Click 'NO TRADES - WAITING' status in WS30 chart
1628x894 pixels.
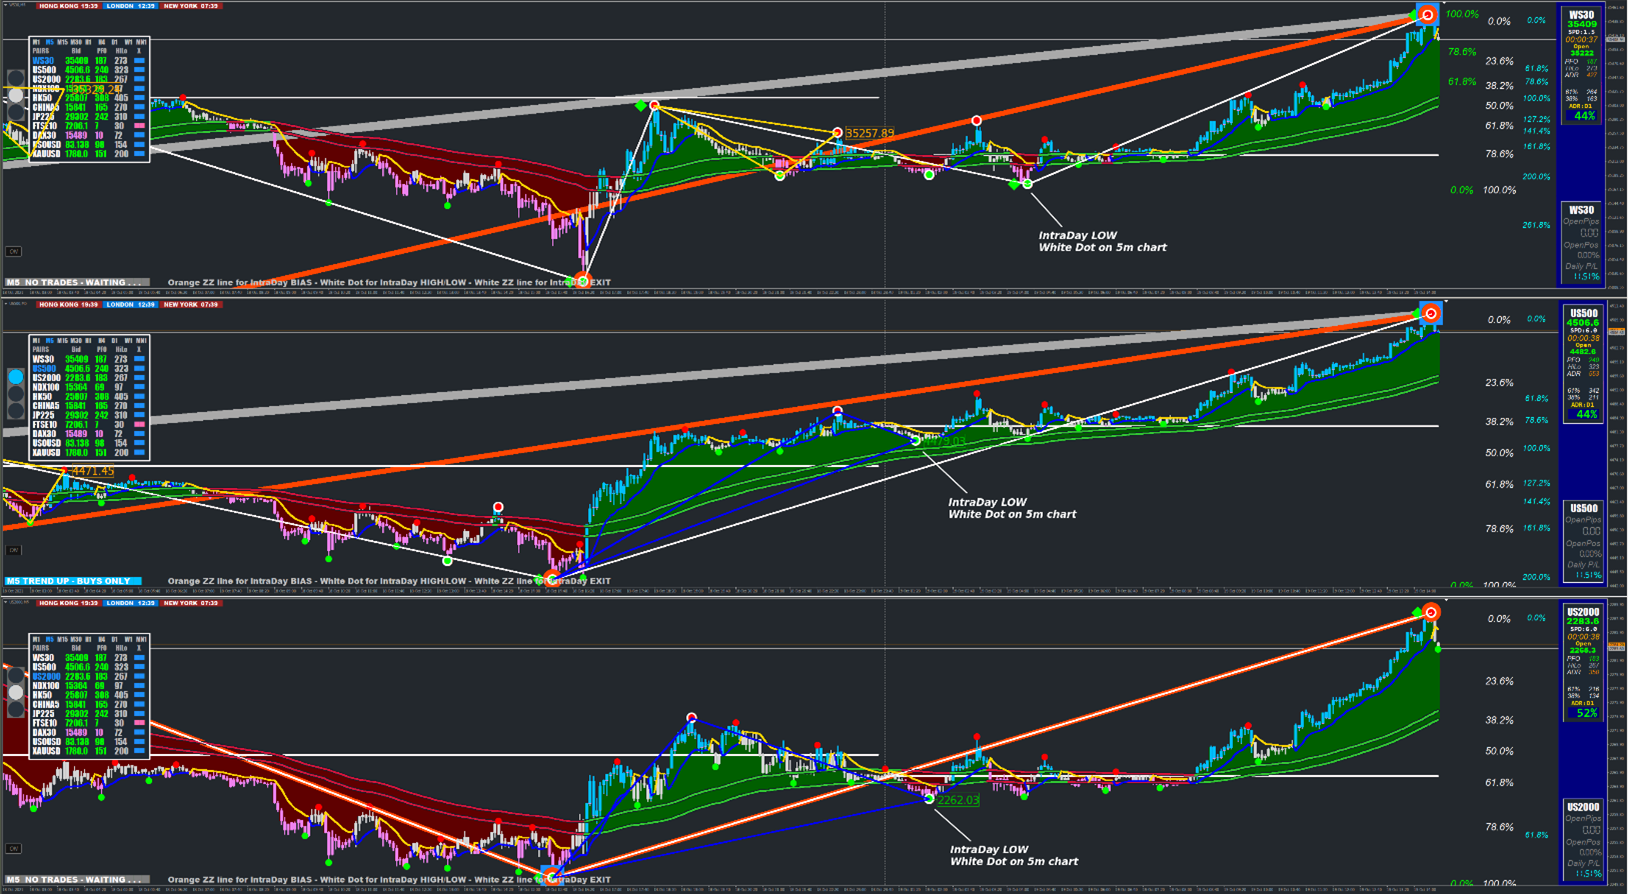[x=76, y=282]
